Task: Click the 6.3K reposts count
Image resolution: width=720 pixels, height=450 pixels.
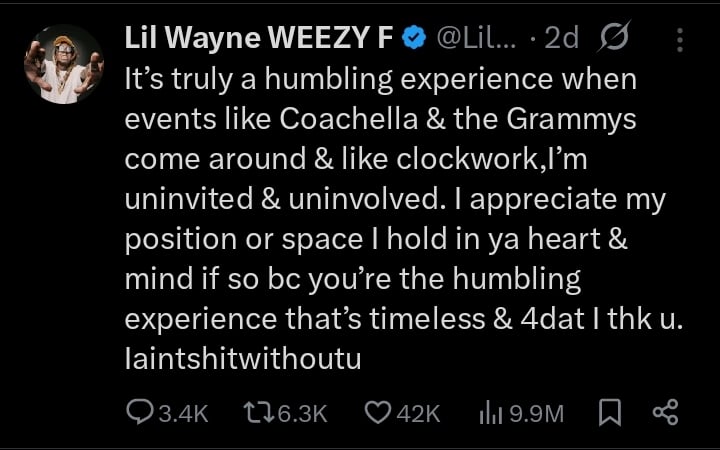Action: click(301, 413)
